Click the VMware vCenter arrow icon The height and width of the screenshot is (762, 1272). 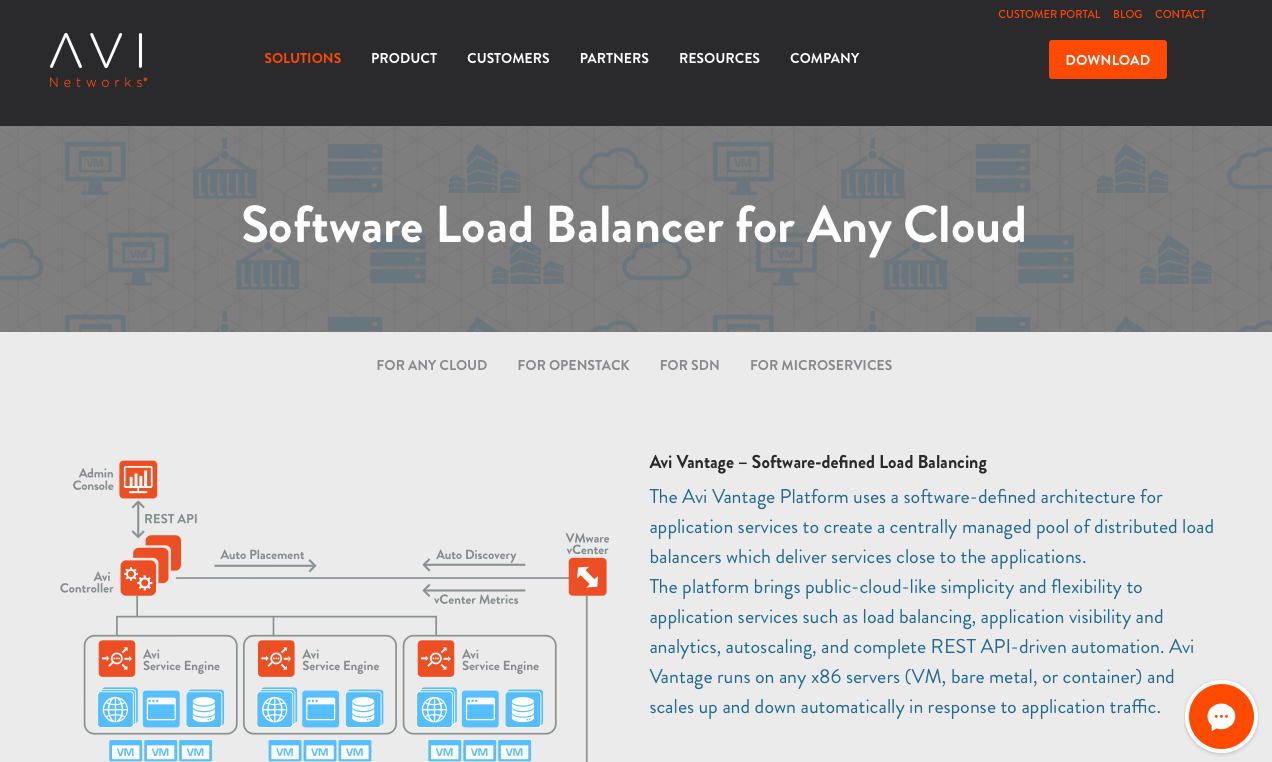pyautogui.click(x=587, y=577)
